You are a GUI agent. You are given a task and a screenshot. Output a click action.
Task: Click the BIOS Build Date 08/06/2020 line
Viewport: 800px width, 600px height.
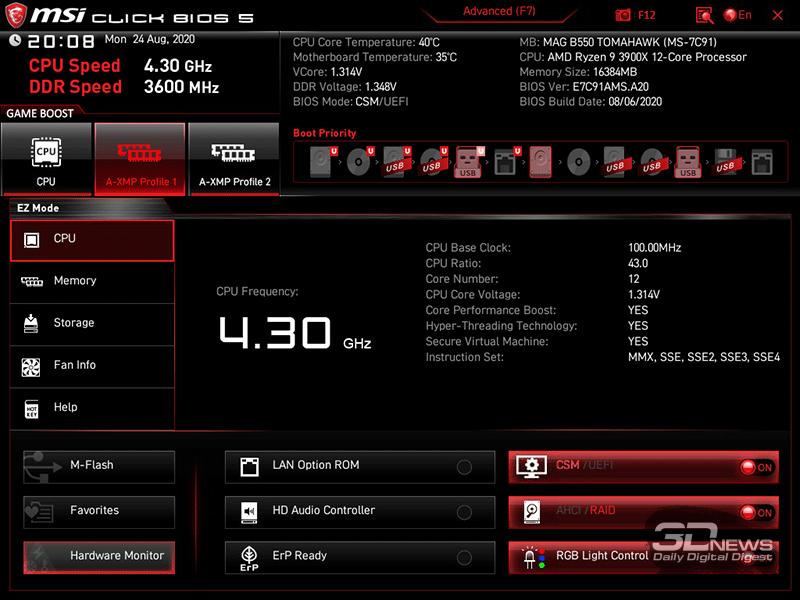590,102
